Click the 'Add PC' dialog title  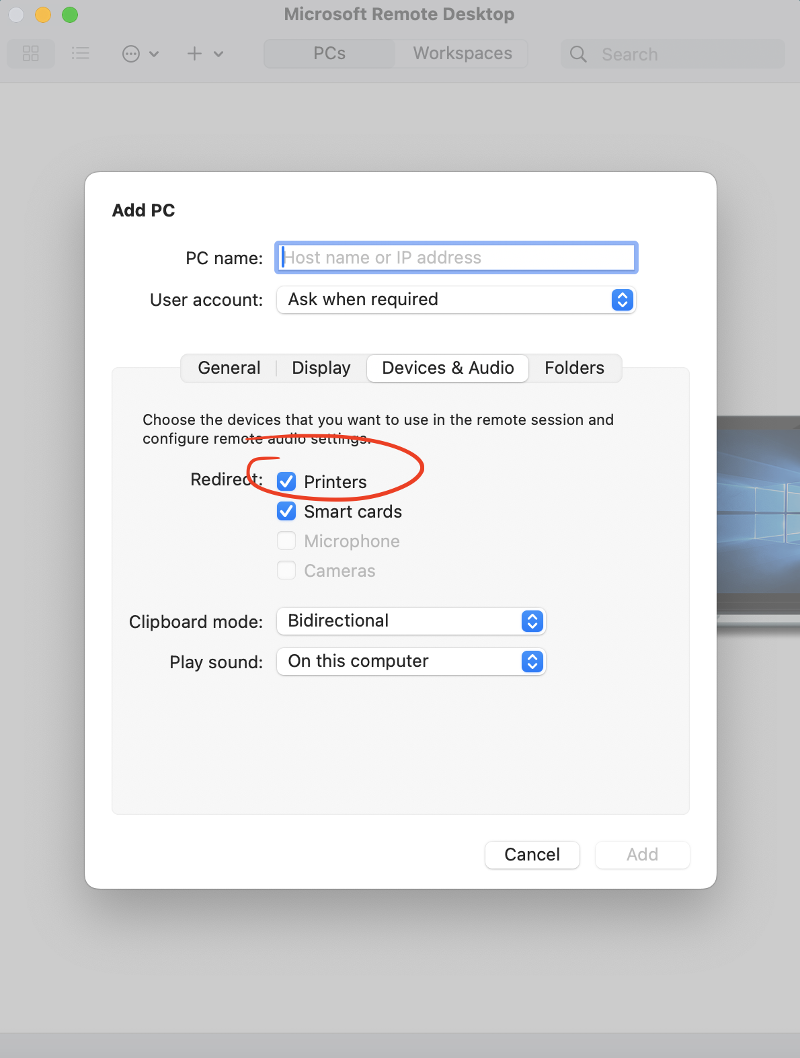pyautogui.click(x=143, y=211)
